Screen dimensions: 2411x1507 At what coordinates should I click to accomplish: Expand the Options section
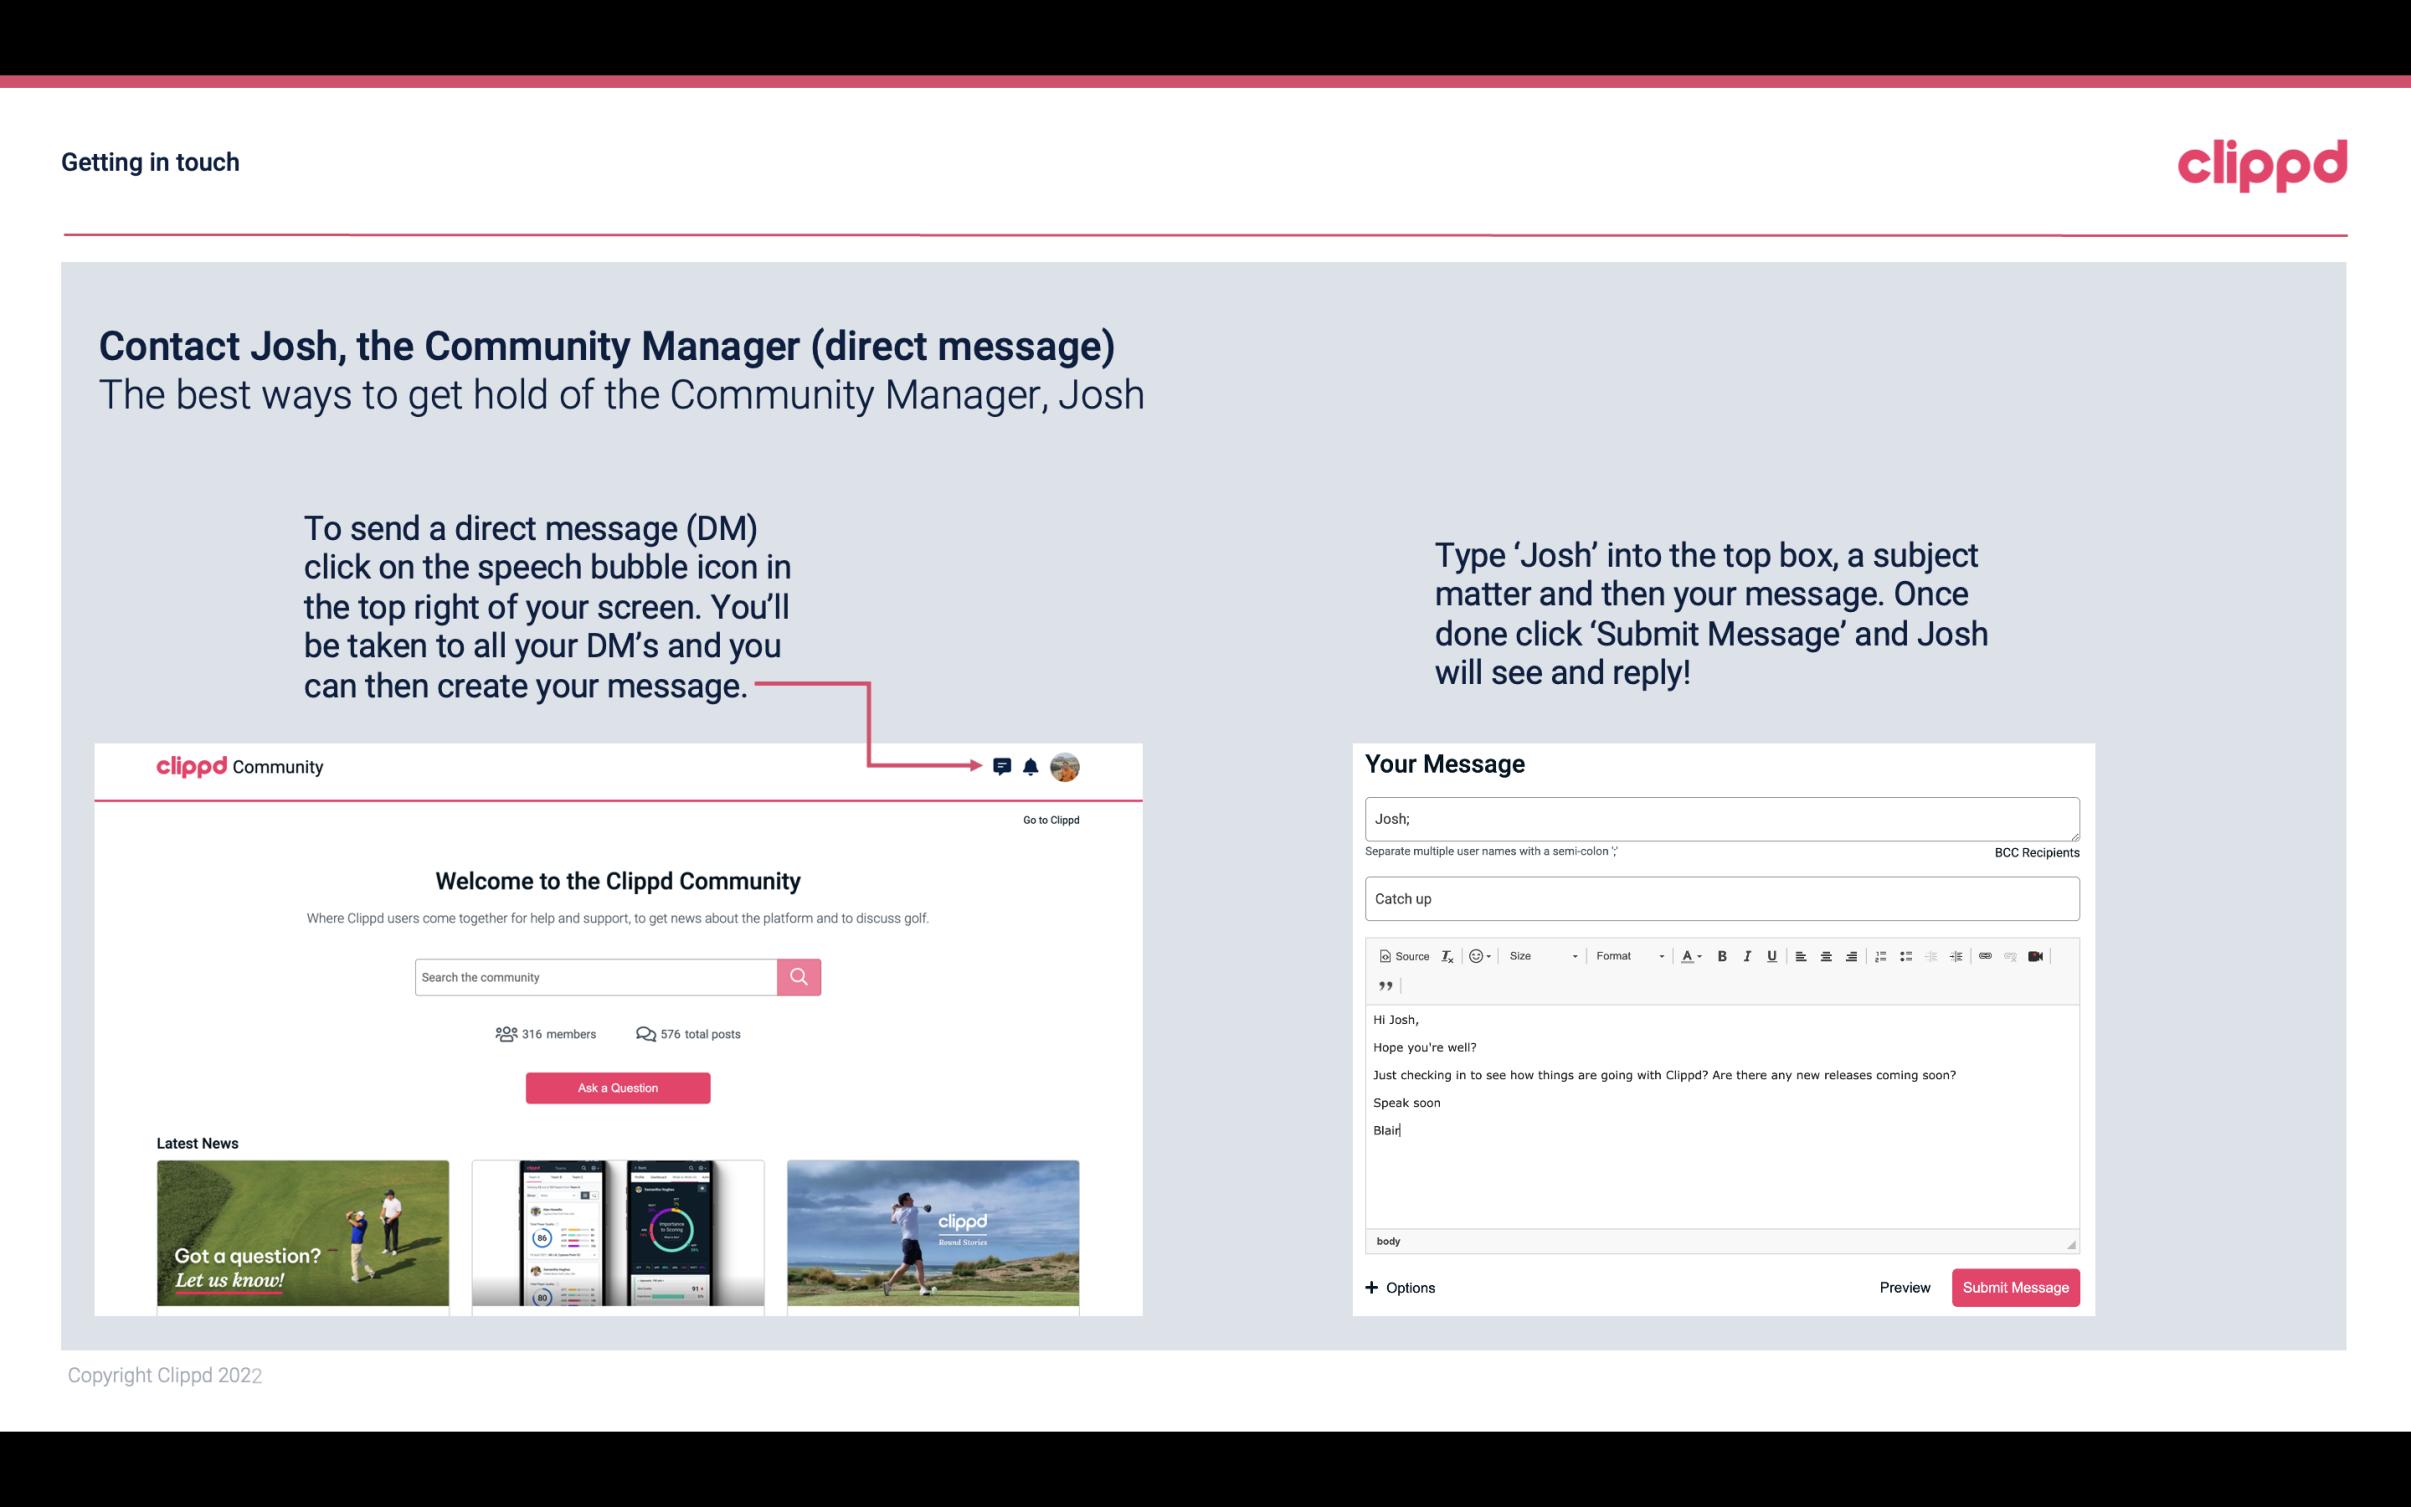point(1401,1287)
